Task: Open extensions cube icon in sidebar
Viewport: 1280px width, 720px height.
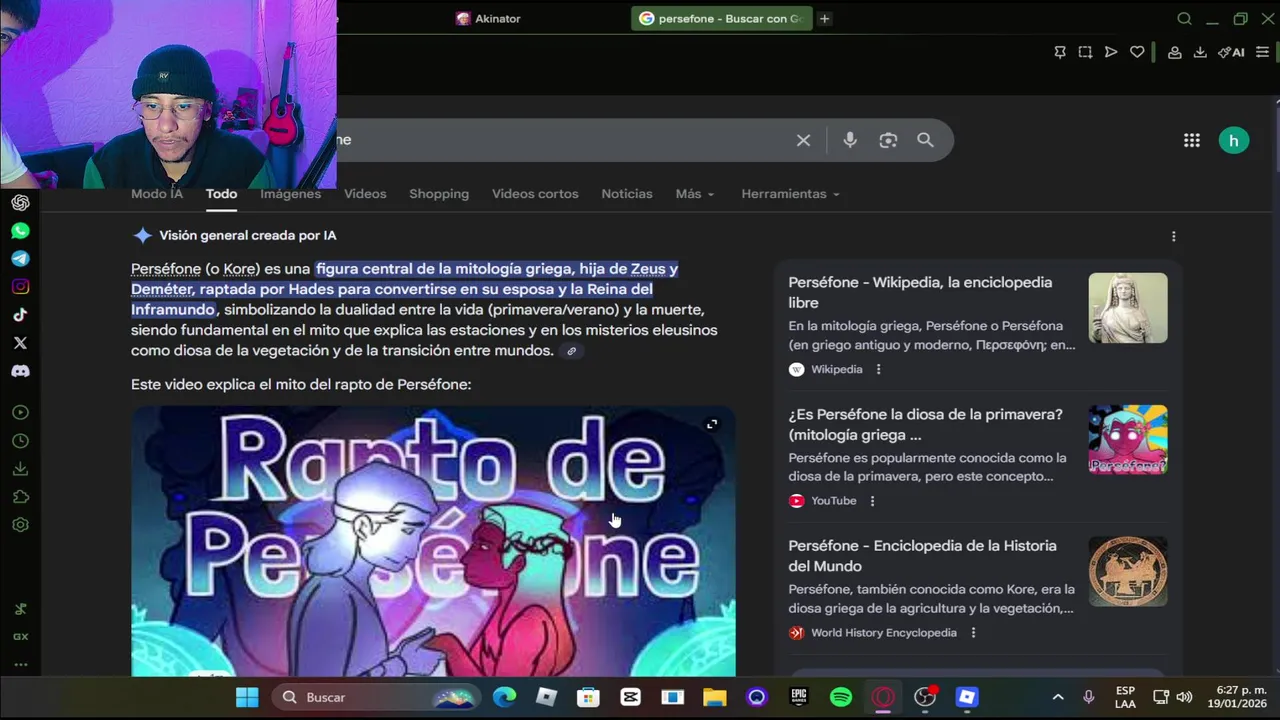Action: tap(20, 497)
